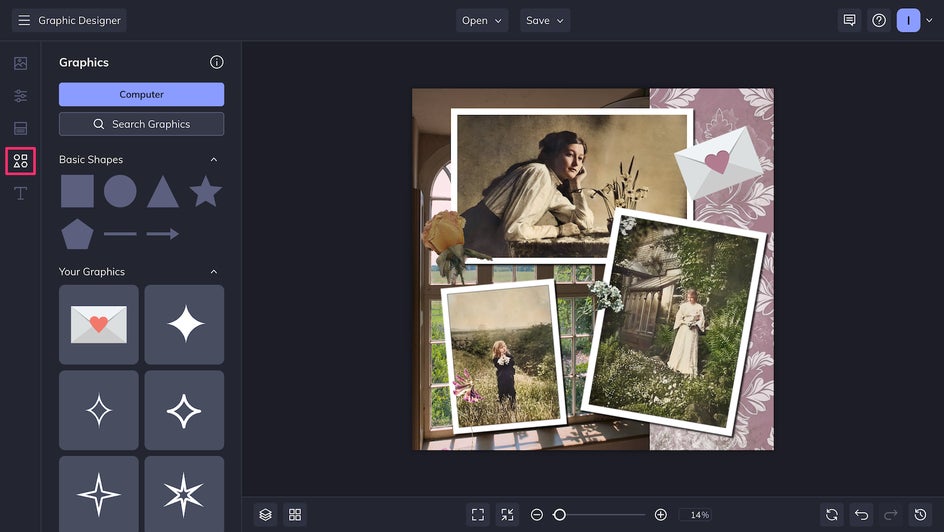Screen dimensions: 944x532
Task: Click the Graphic Designer title
Action: coord(79,20)
